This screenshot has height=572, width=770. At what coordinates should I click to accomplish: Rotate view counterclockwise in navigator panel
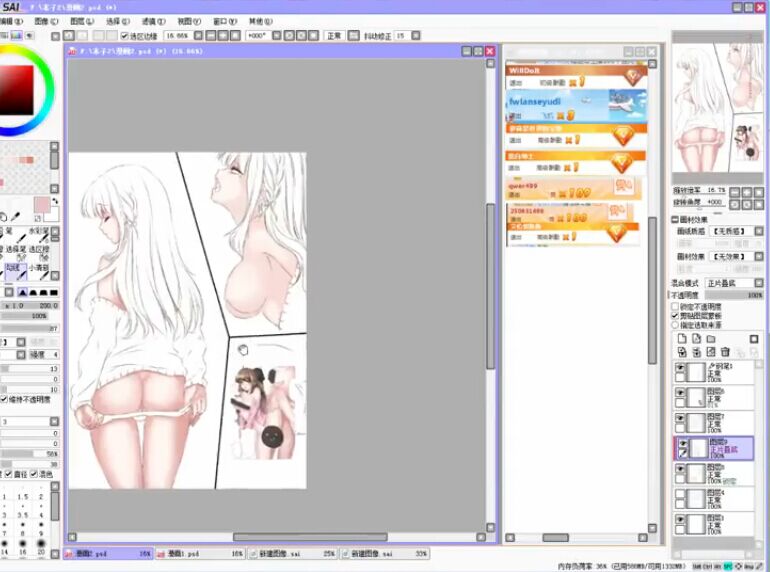point(735,204)
